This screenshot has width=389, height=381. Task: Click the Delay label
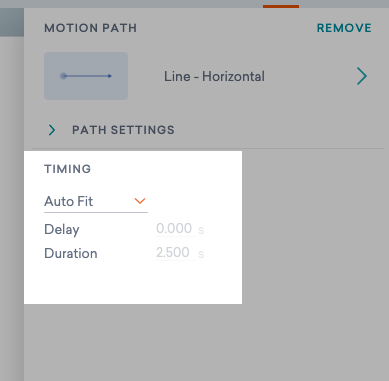click(x=62, y=230)
